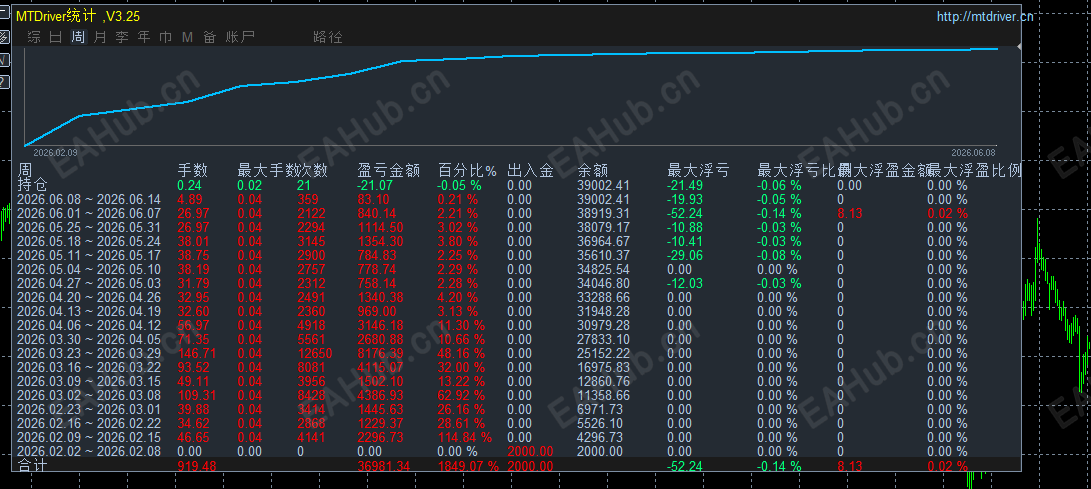The height and width of the screenshot is (489, 1091).
Task: Click the MTDriver统计 V3.25 title
Action: pos(78,17)
